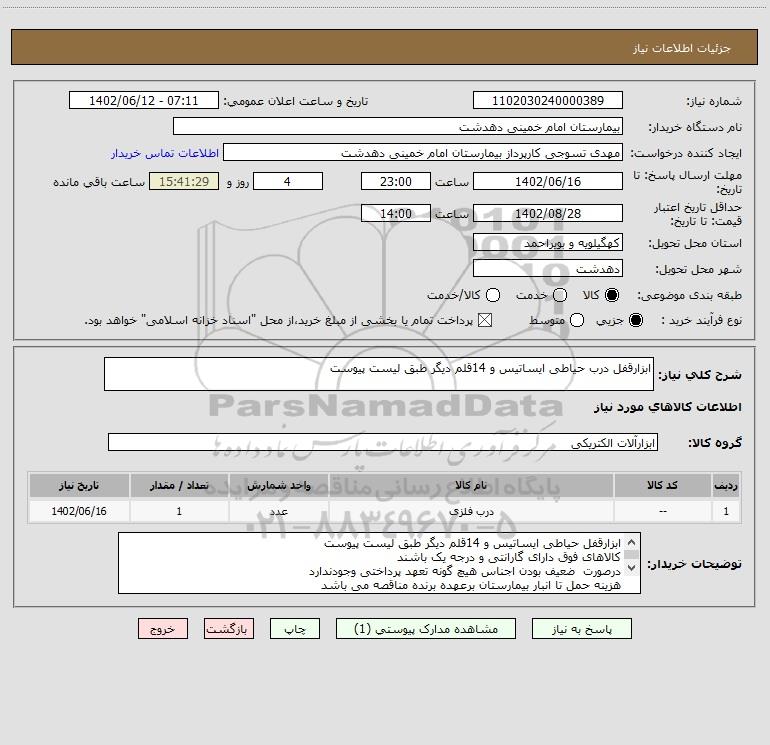Click scroll down arrow in buyer notes
770x745 pixels.
pyautogui.click(x=632, y=568)
